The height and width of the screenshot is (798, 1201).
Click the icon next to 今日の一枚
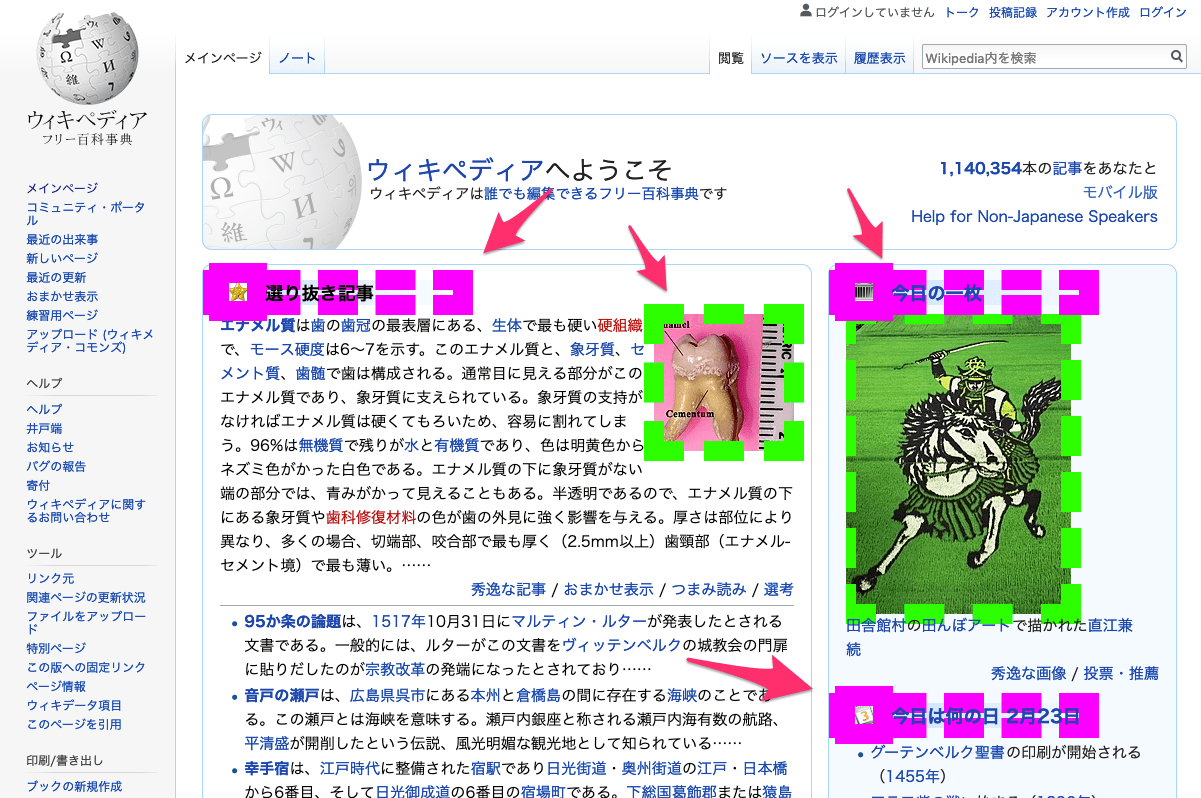tap(865, 292)
